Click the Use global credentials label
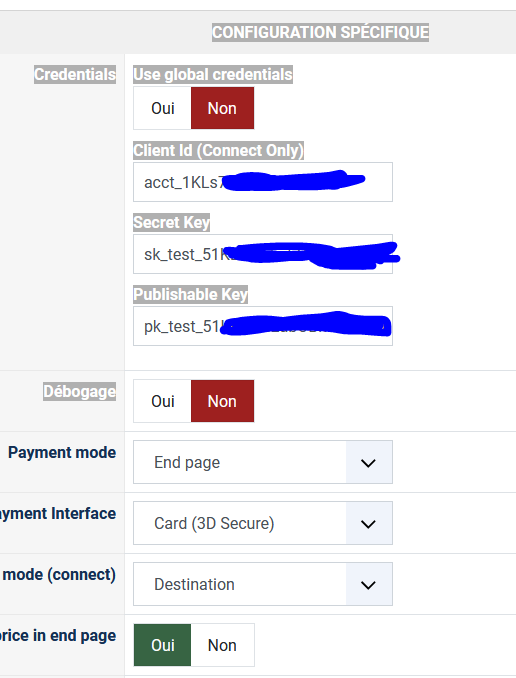516x678 pixels. pyautogui.click(x=213, y=74)
